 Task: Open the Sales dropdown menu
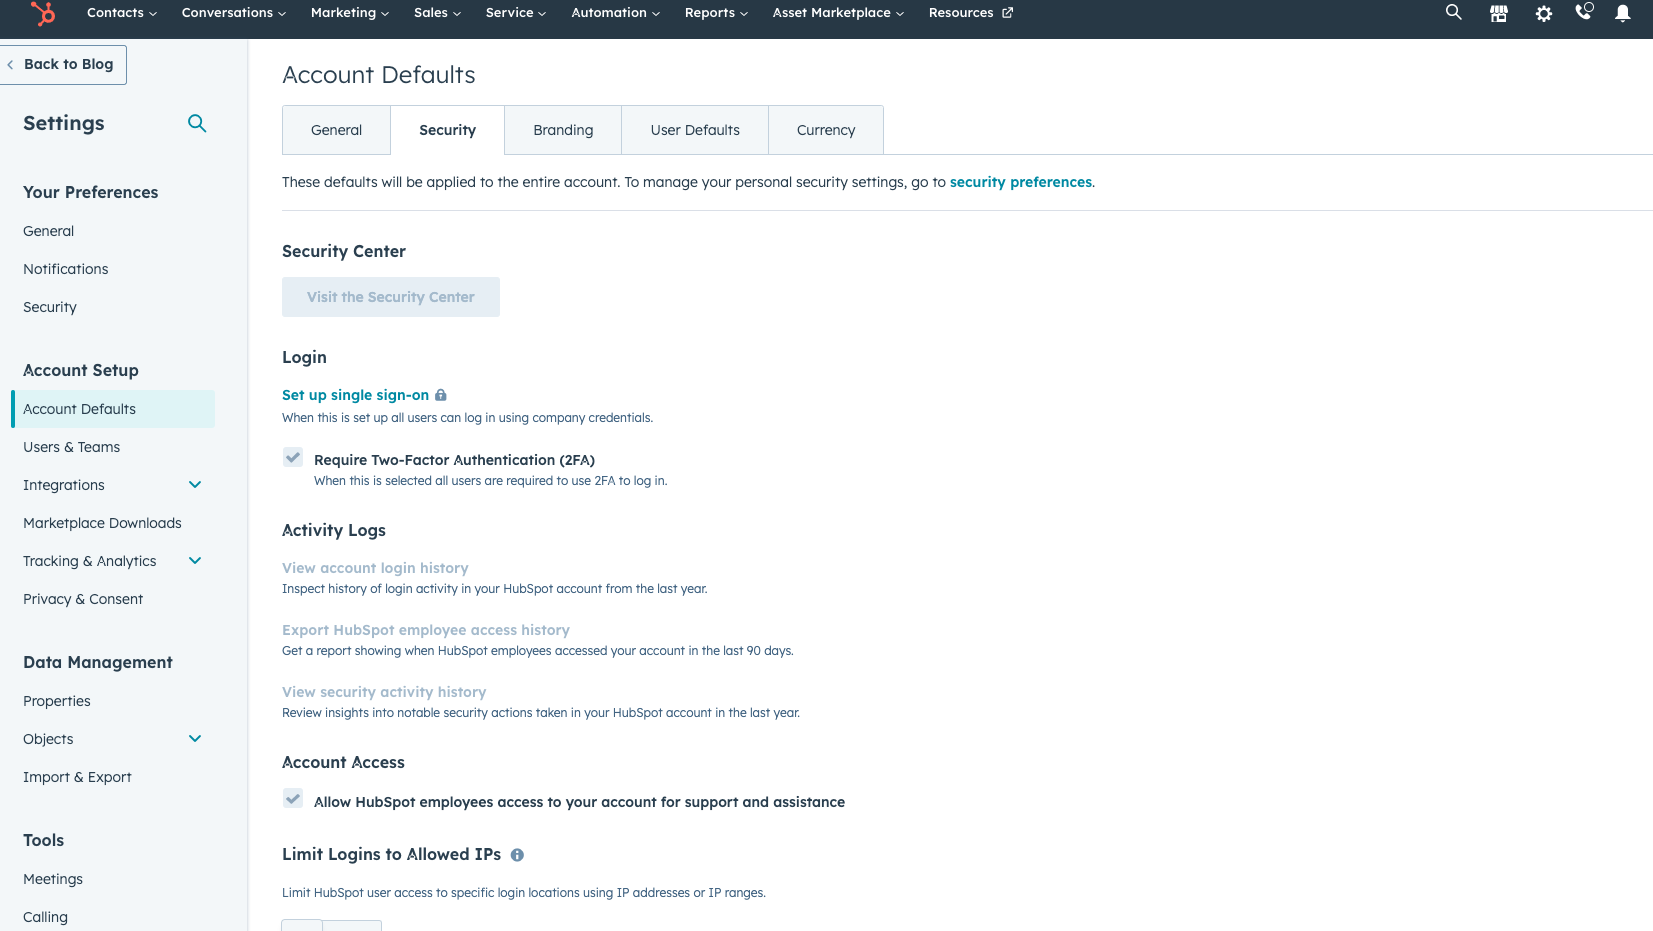point(438,13)
